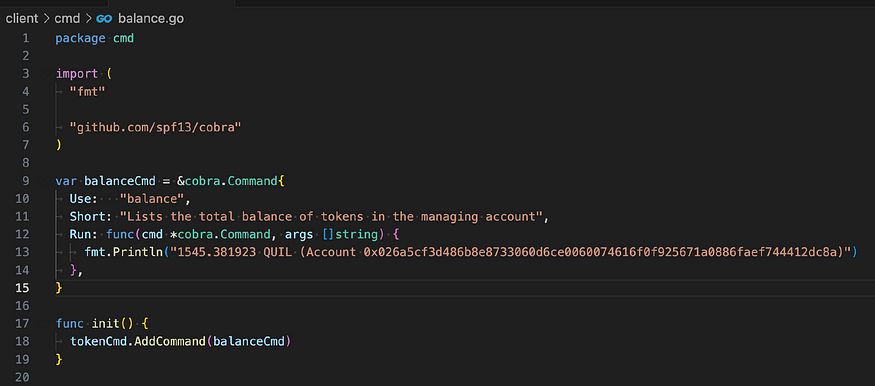Click the package keyword on line 1
Screen dimensions: 875x386
80,38
